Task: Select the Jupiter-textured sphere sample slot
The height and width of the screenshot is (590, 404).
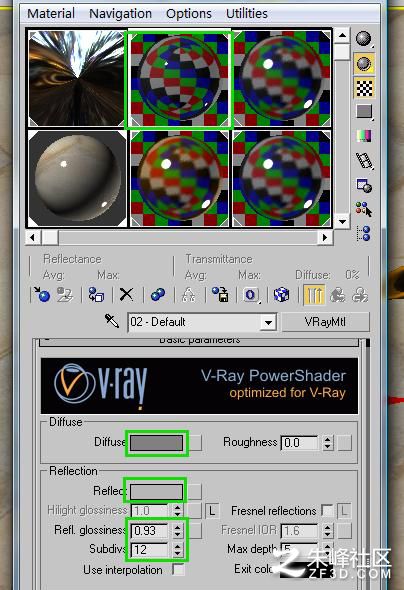Action: tap(77, 179)
